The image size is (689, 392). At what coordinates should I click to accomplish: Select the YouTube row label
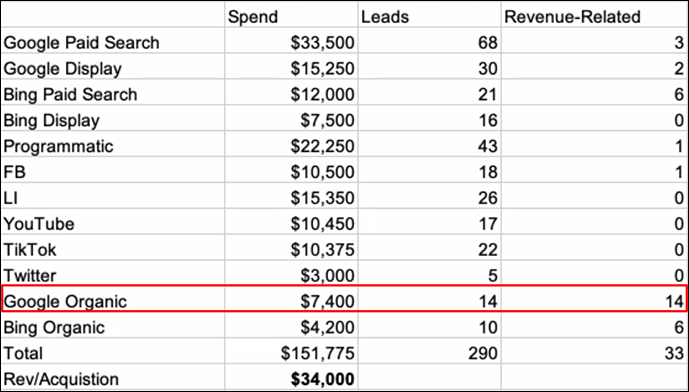[x=39, y=224]
